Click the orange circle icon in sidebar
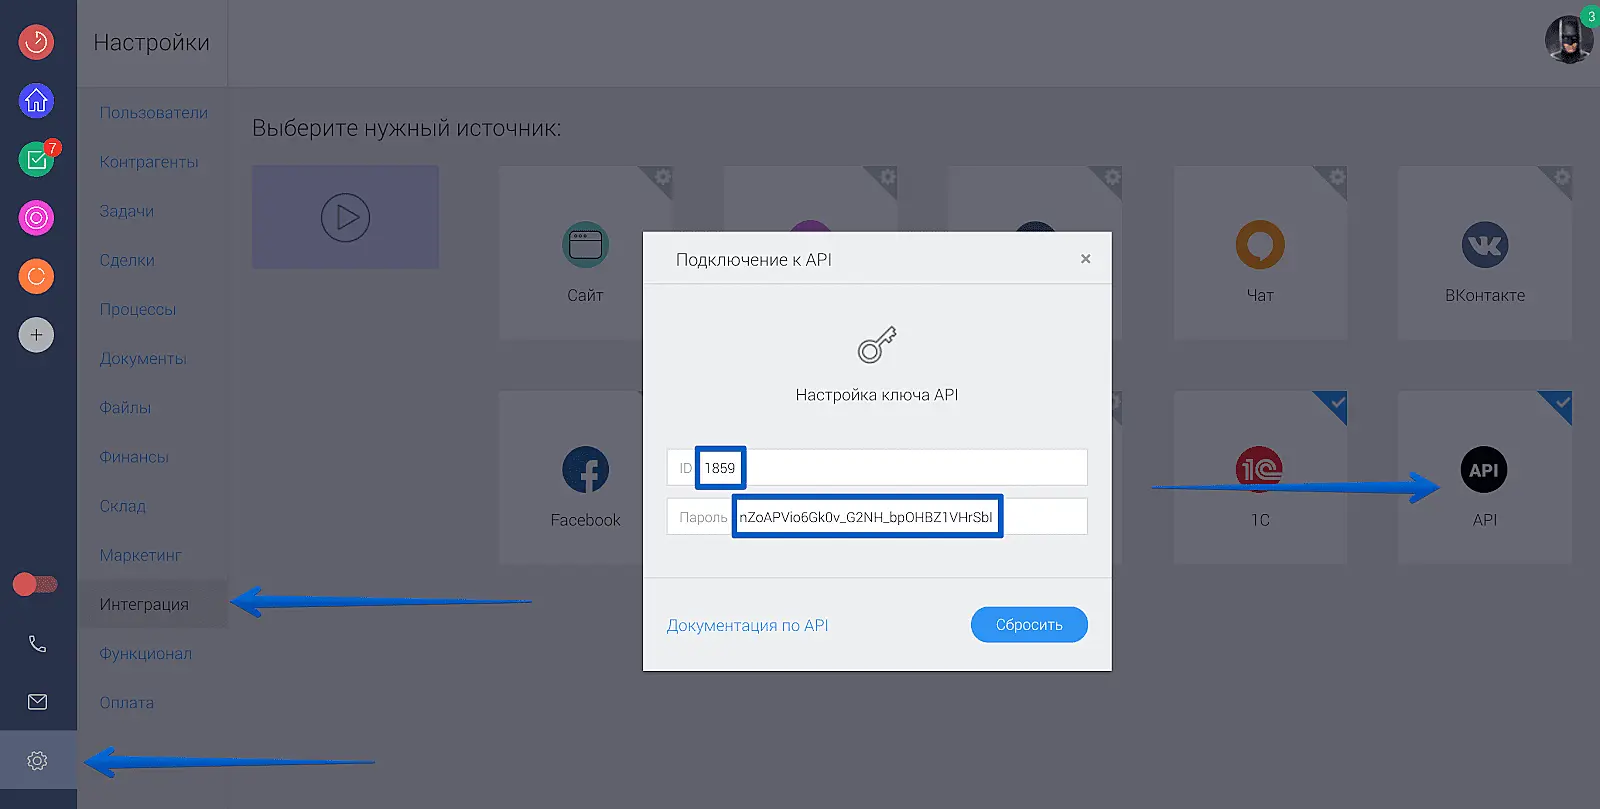Image resolution: width=1600 pixels, height=809 pixels. click(36, 276)
